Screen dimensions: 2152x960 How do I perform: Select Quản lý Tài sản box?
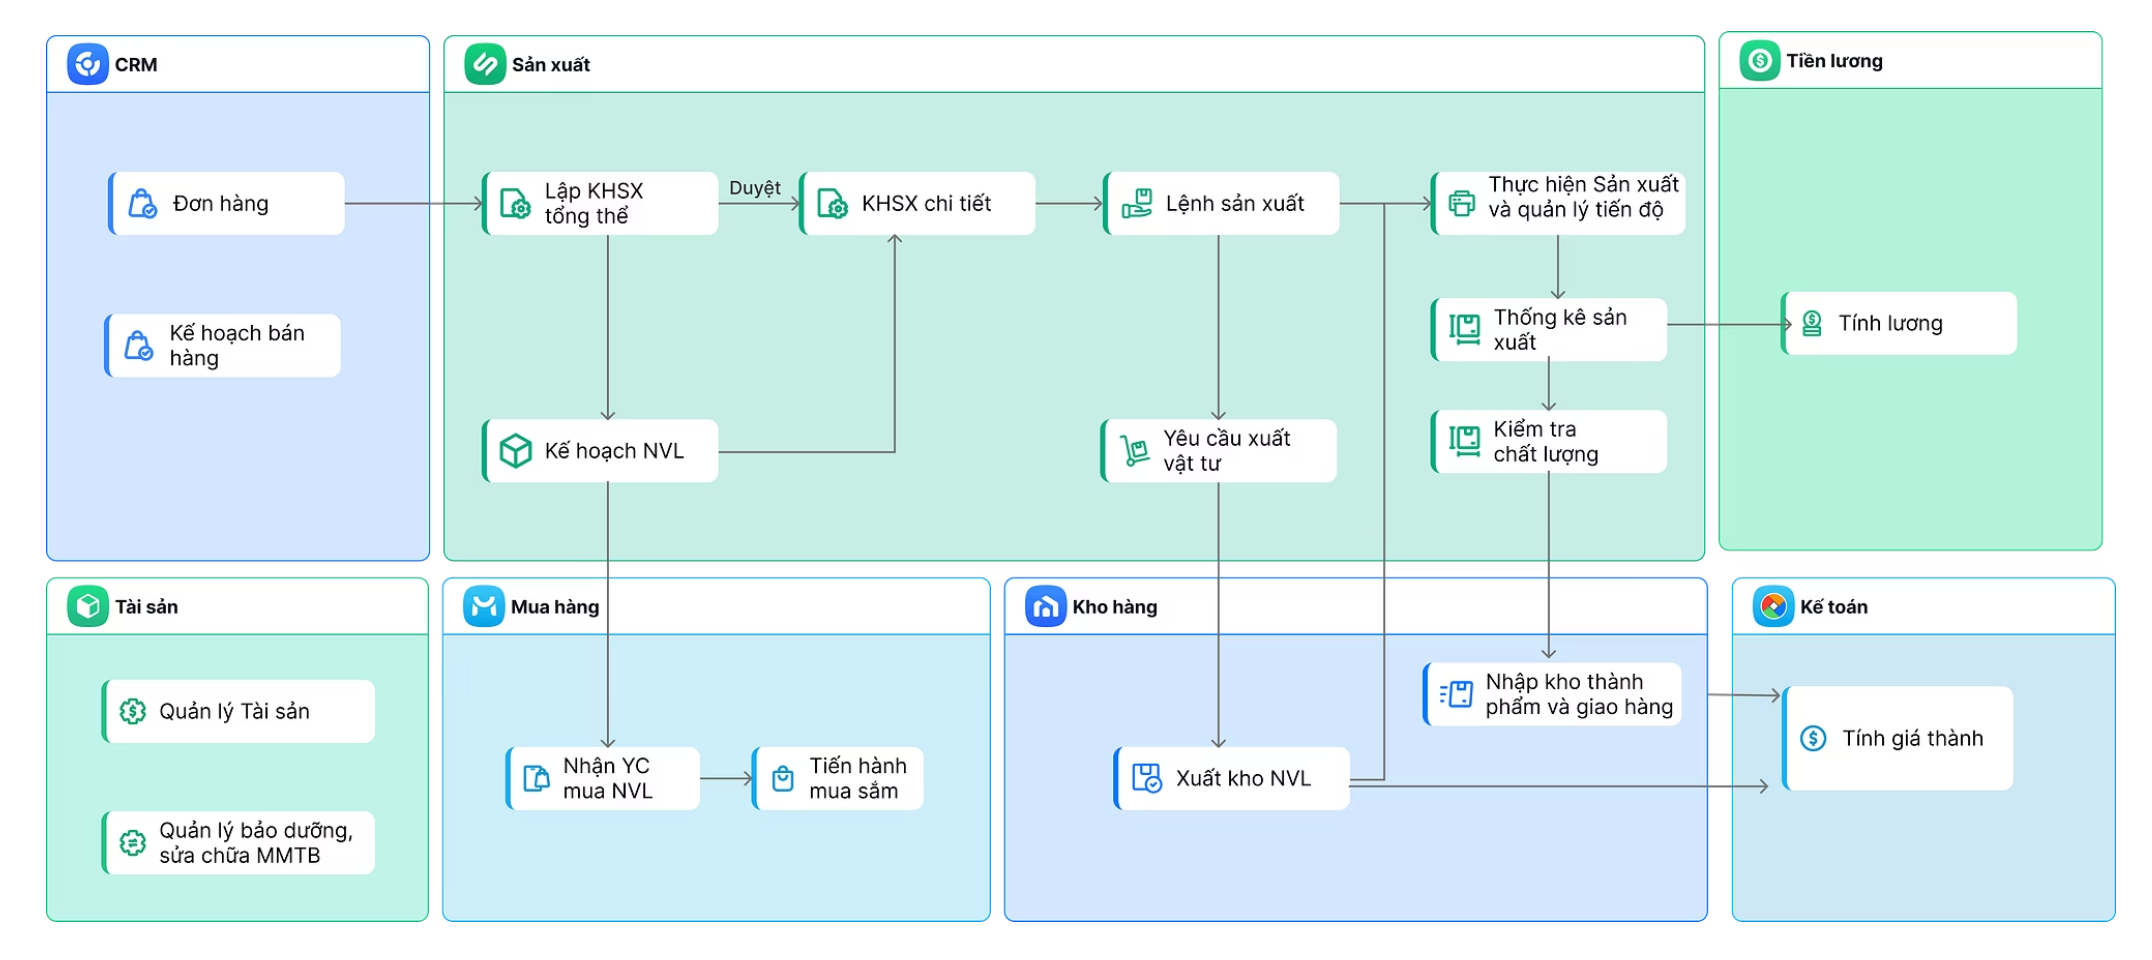tap(239, 711)
